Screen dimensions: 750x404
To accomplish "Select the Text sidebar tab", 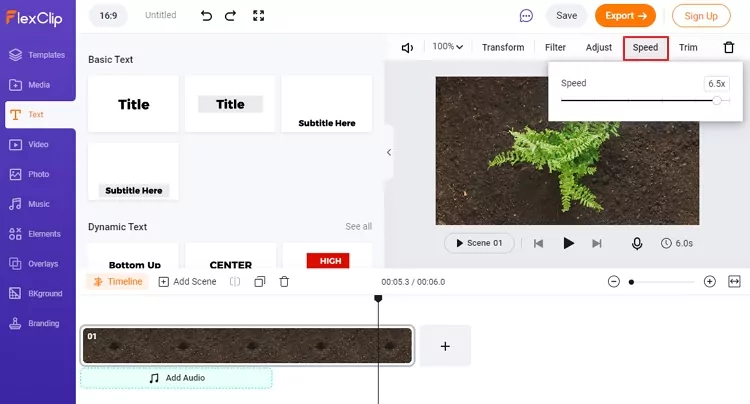I will point(40,114).
